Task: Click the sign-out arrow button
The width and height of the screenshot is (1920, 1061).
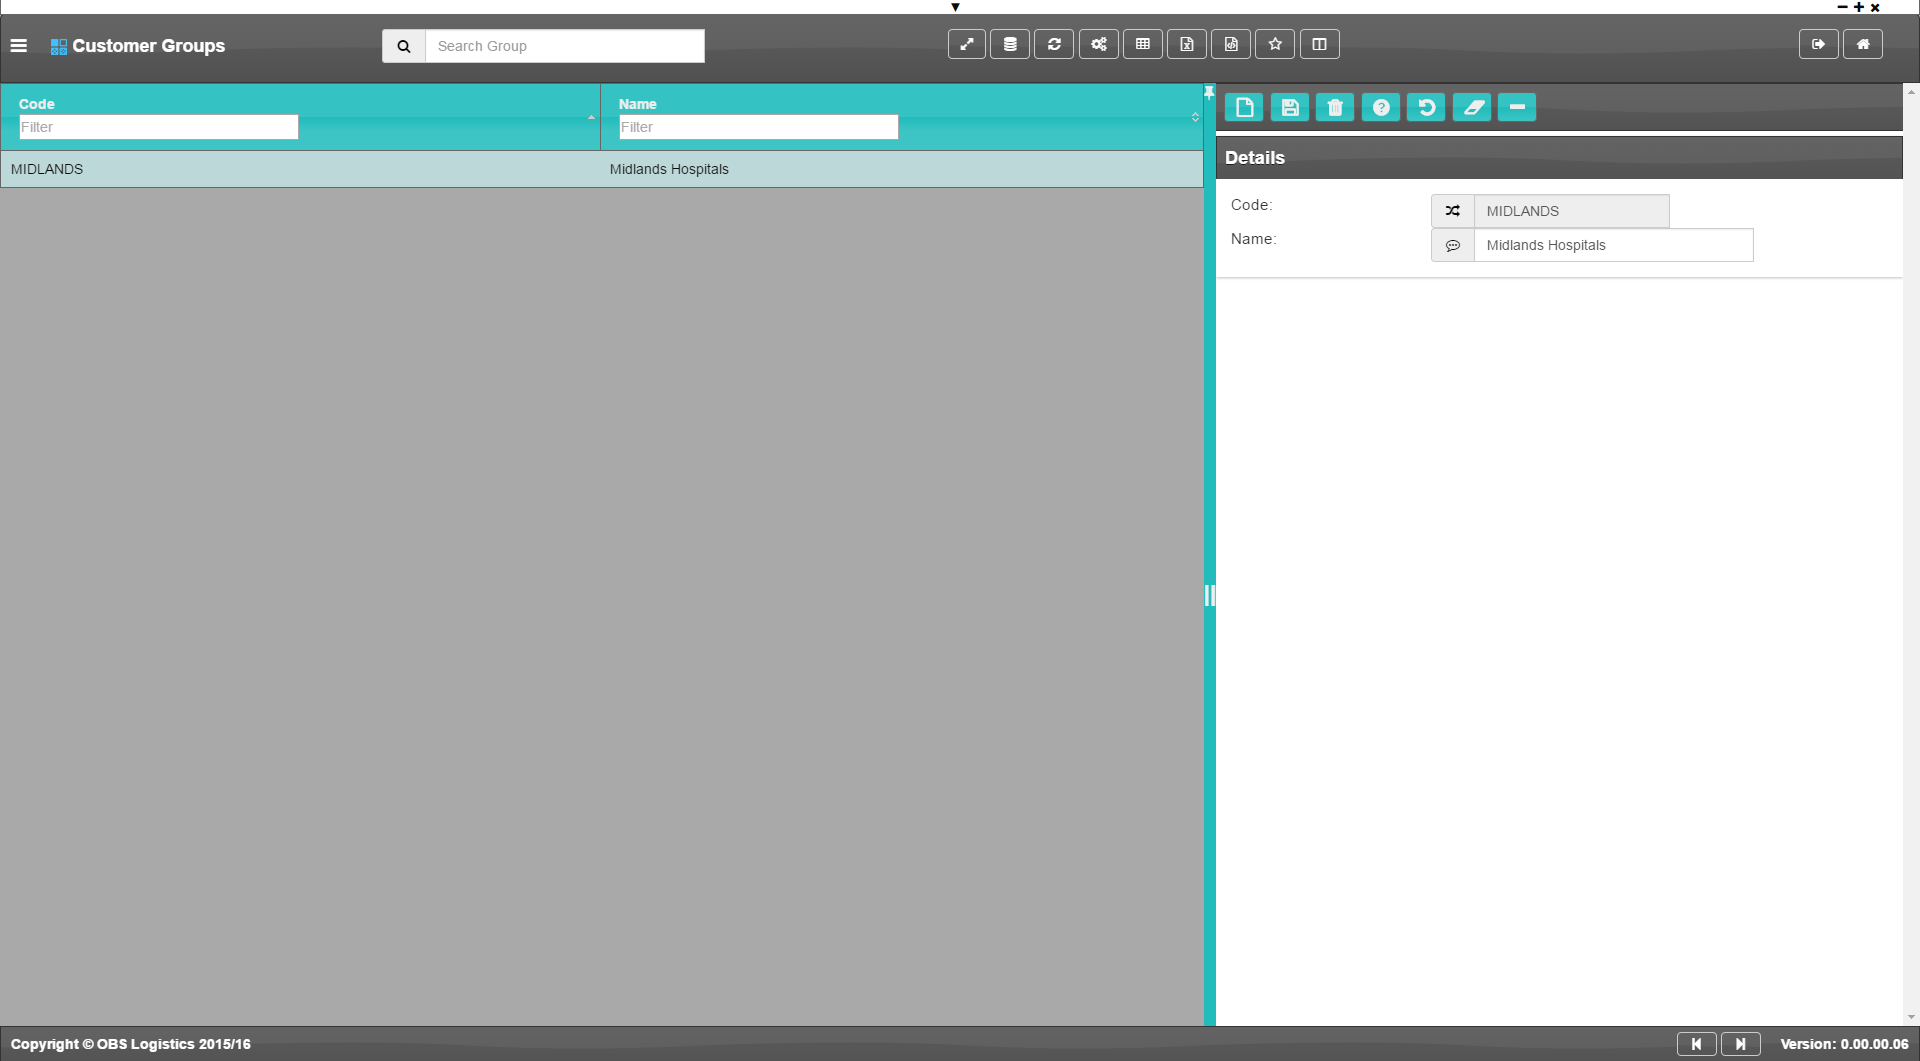Action: click(x=1819, y=44)
